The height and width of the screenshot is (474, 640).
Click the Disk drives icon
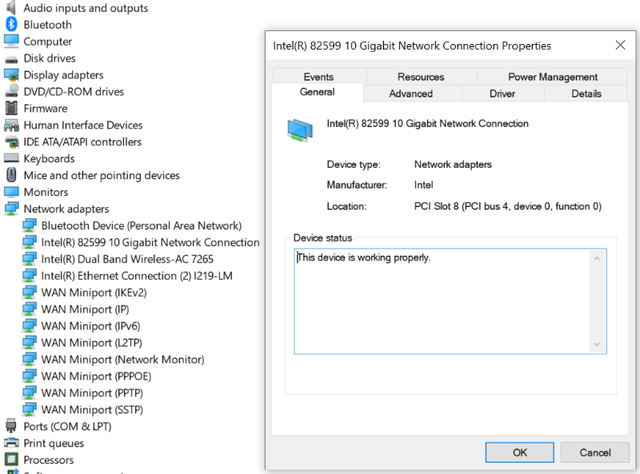(11, 59)
